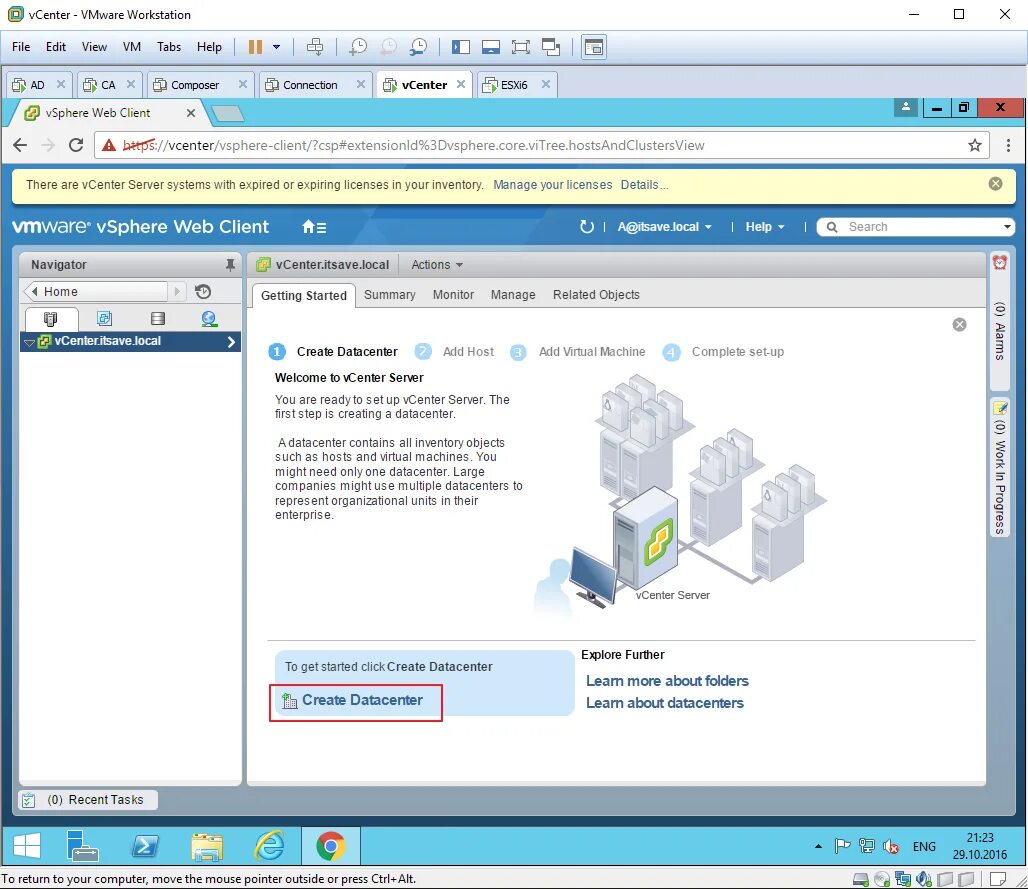Open the Networking inventory view
Image resolution: width=1028 pixels, height=889 pixels.
pyautogui.click(x=208, y=317)
